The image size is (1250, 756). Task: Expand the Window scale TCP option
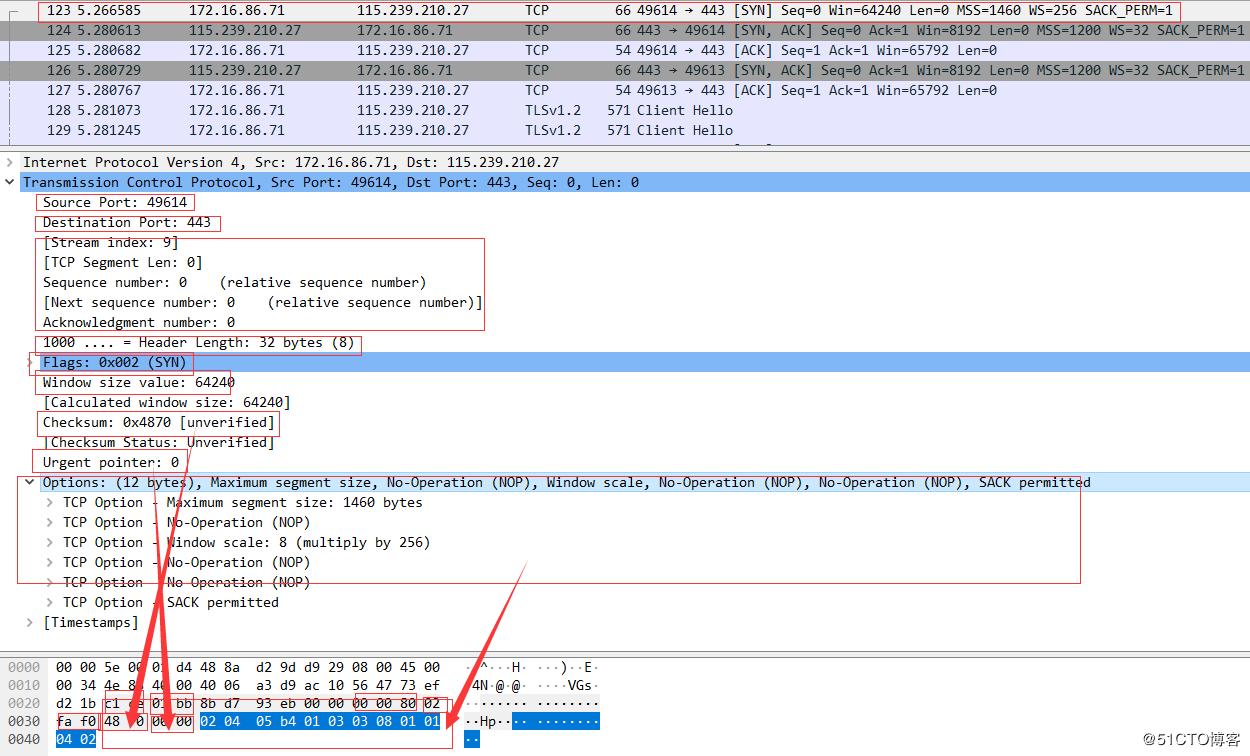click(x=50, y=542)
